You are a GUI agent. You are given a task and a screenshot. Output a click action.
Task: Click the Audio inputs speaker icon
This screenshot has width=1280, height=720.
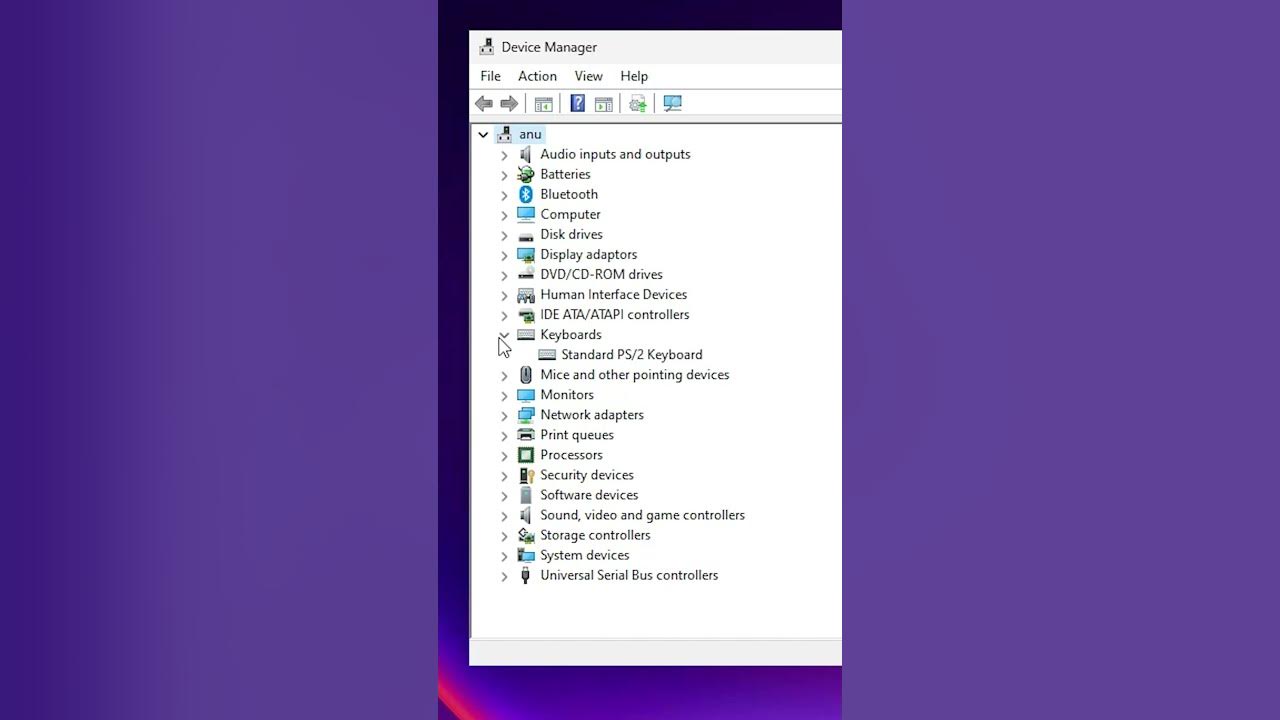[x=526, y=154]
